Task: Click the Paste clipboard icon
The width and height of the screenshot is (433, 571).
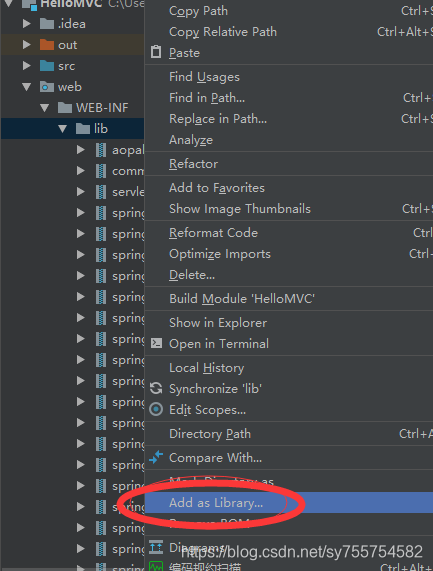Action: pyautogui.click(x=156, y=52)
